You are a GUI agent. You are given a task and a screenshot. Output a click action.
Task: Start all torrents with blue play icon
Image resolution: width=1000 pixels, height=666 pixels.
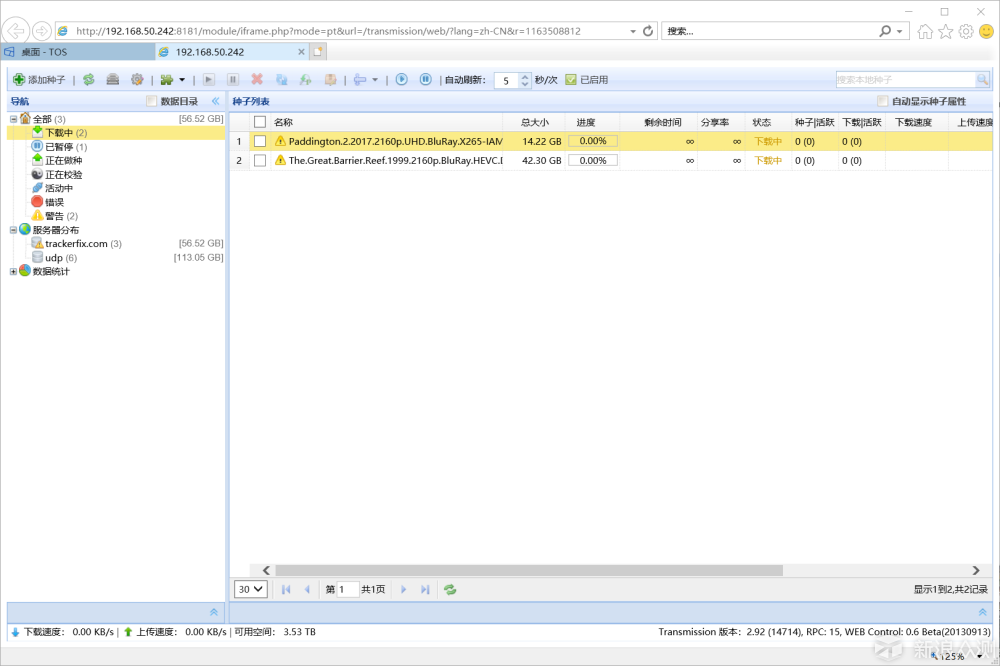[x=401, y=79]
